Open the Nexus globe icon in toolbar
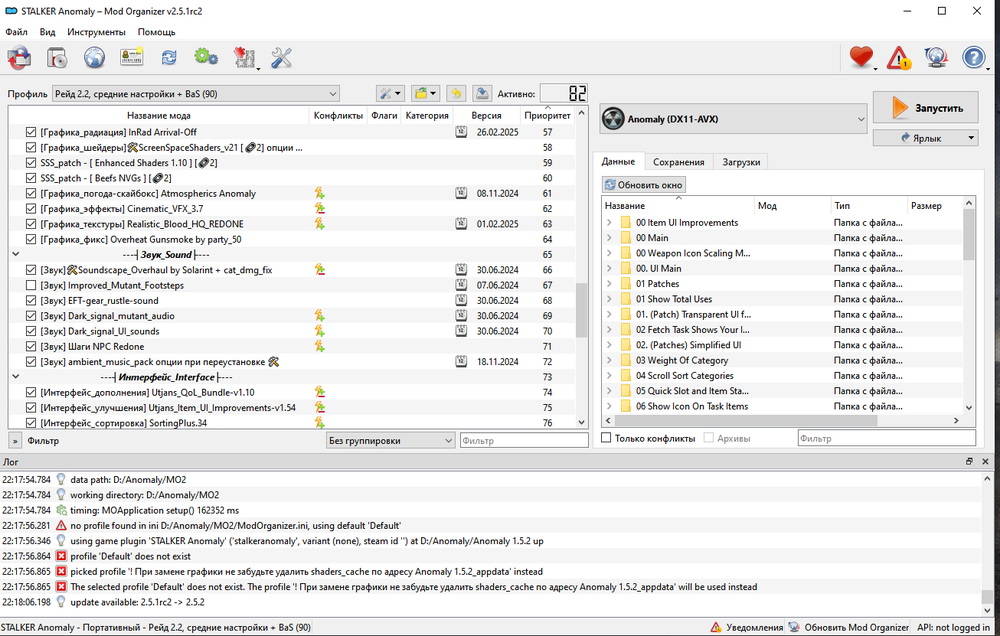1000x636 pixels. (x=95, y=58)
